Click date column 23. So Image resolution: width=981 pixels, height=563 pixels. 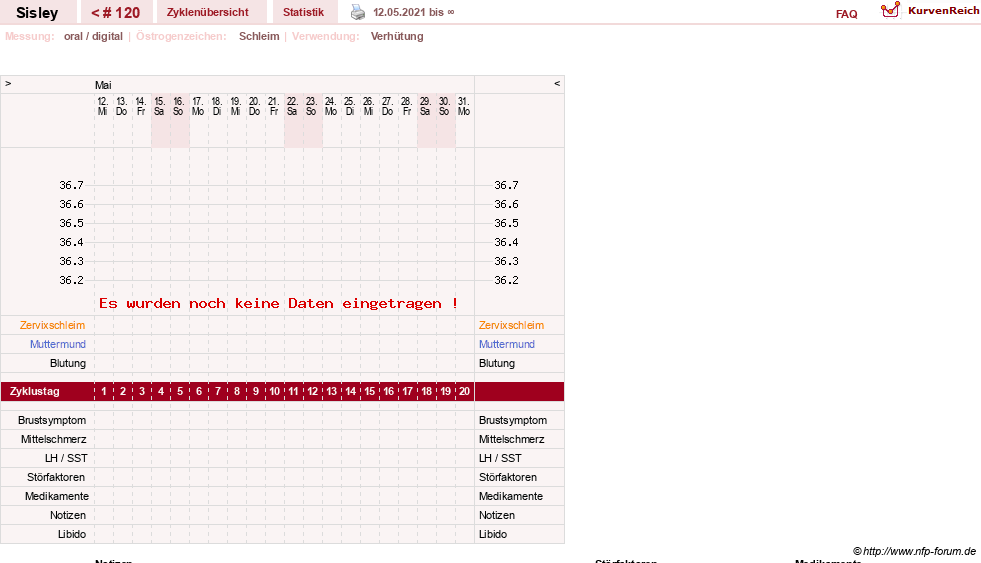pos(311,106)
